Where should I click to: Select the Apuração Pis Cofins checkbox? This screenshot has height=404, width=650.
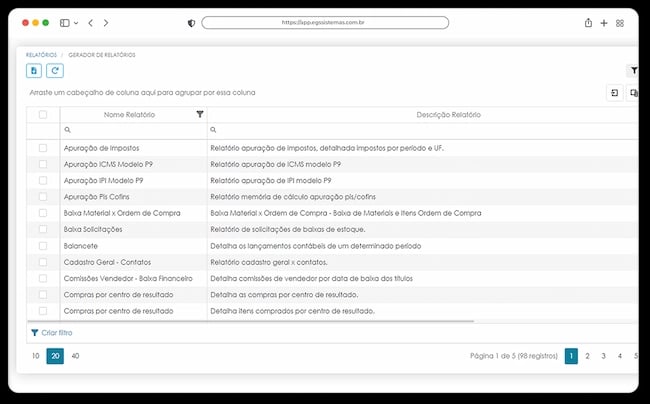(x=43, y=197)
